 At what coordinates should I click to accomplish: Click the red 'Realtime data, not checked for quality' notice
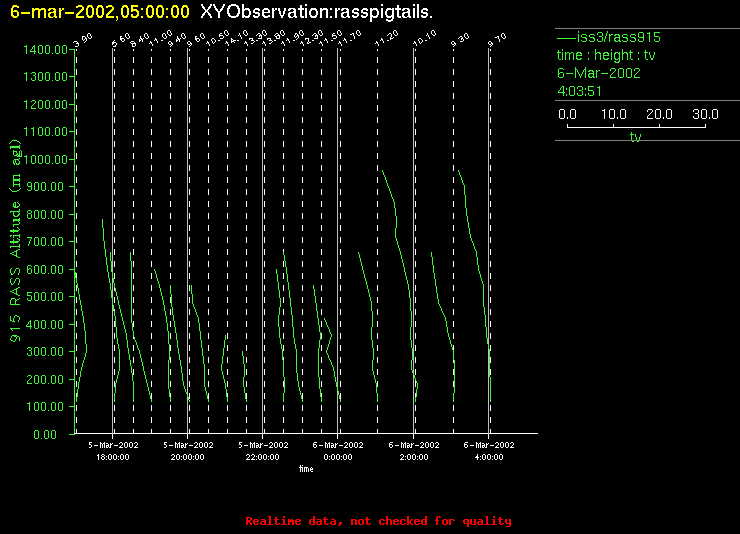(x=378, y=521)
